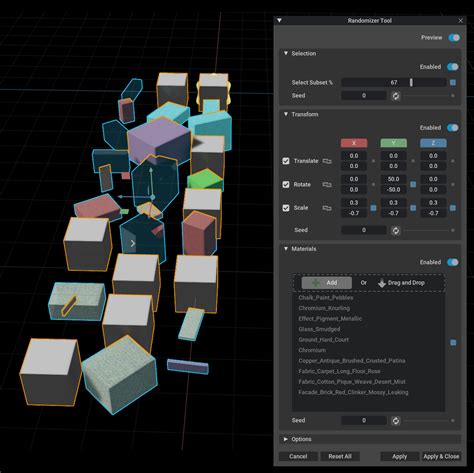Click the link icon beside Rotate

(x=327, y=185)
